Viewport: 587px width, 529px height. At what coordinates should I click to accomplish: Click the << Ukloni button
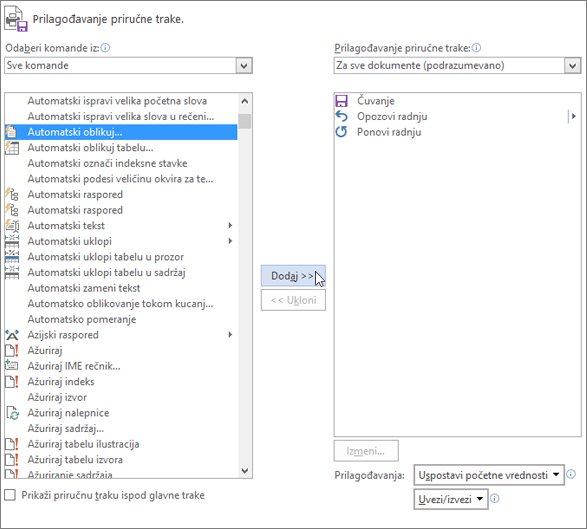[x=293, y=300]
